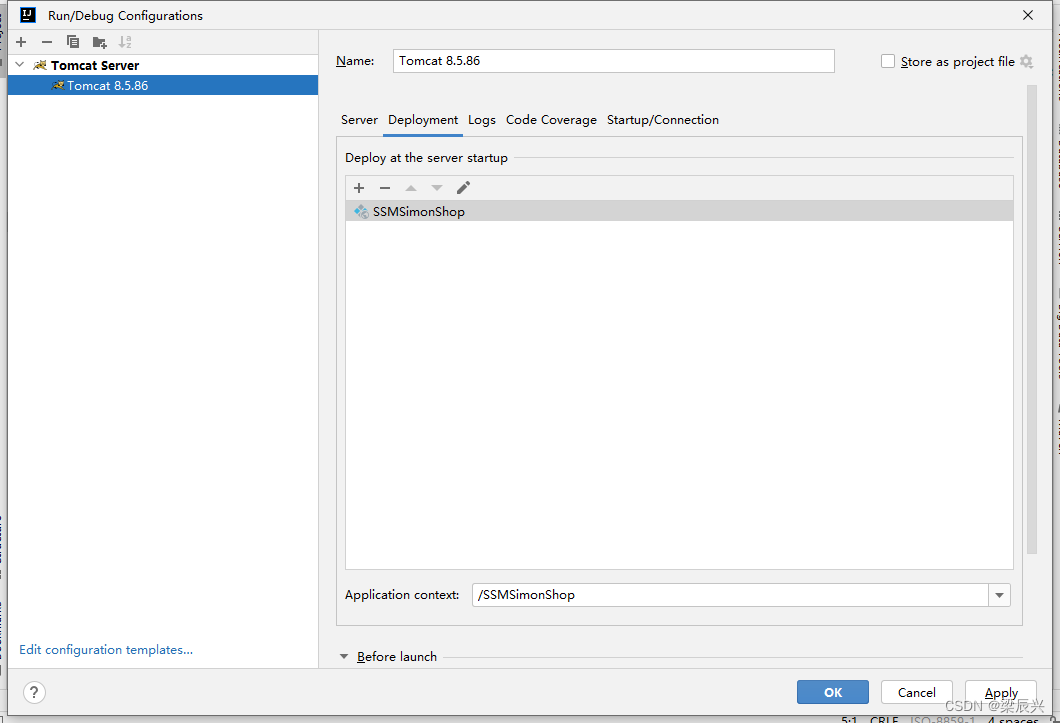This screenshot has width=1060, height=723.
Task: Switch to the Deployment tab
Action: click(x=423, y=120)
